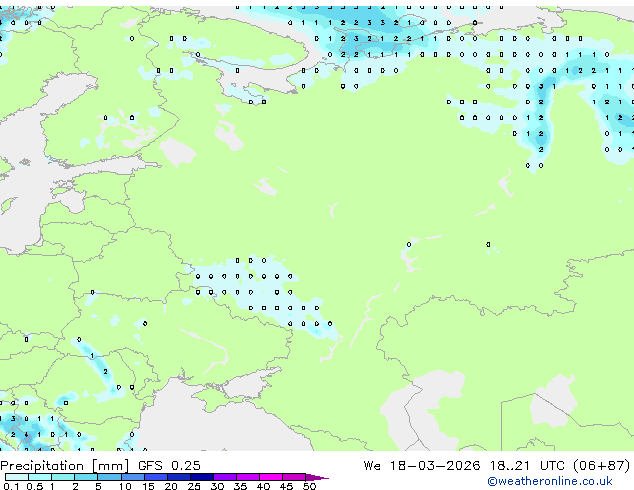Click the legend label "10"
The image size is (634, 490).
point(125,486)
